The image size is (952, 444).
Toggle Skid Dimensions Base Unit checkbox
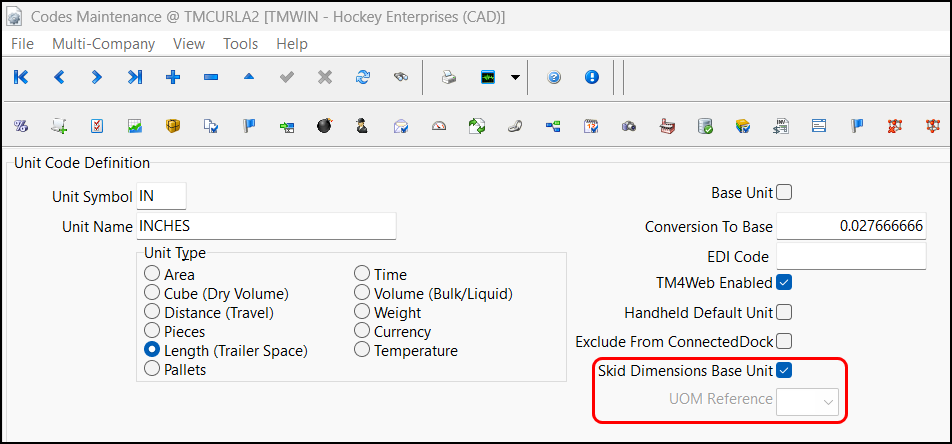[784, 370]
